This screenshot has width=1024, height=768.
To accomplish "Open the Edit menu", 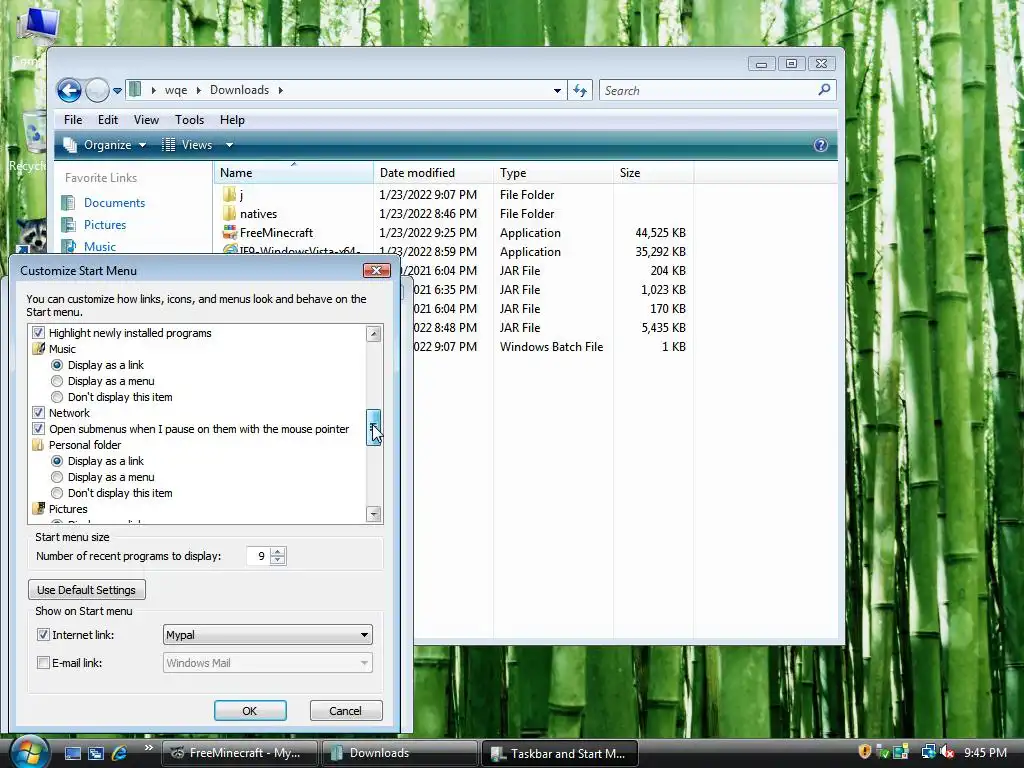I will pos(108,120).
